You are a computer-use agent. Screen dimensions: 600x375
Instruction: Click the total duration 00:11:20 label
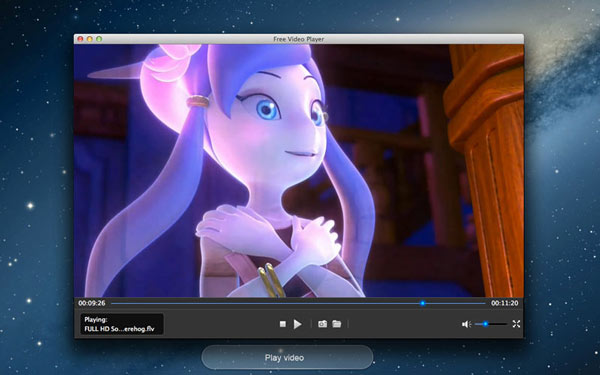505,303
